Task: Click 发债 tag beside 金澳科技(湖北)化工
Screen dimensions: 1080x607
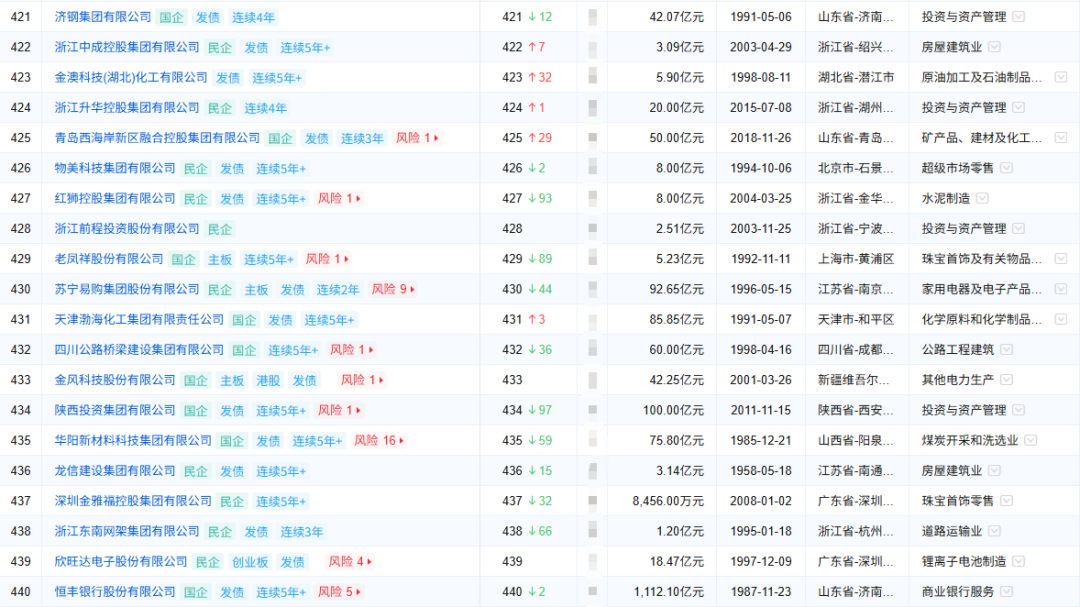Action: coord(228,78)
